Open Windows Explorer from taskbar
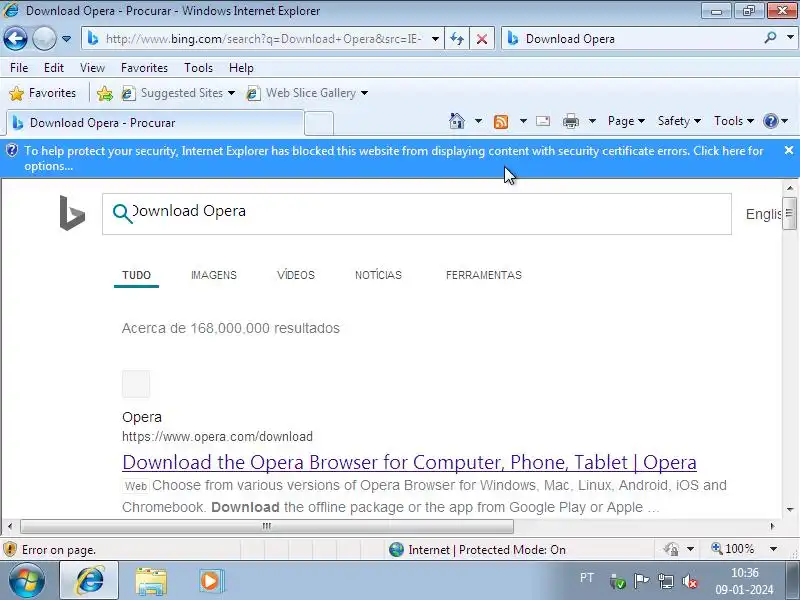 pyautogui.click(x=151, y=582)
